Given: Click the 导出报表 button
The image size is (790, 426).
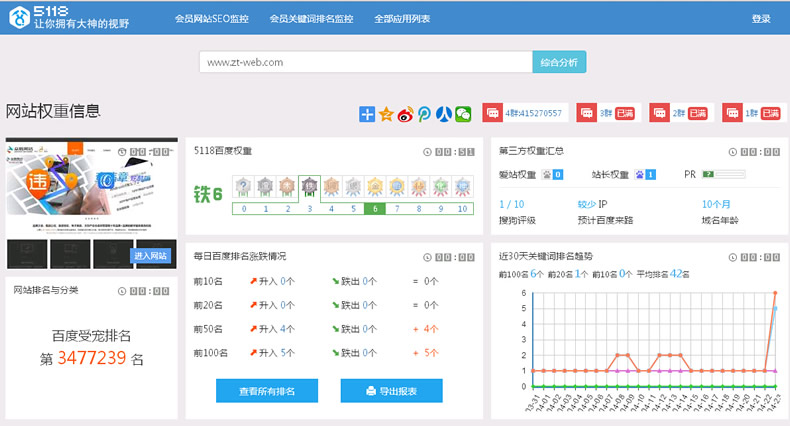Looking at the screenshot, I should [391, 391].
